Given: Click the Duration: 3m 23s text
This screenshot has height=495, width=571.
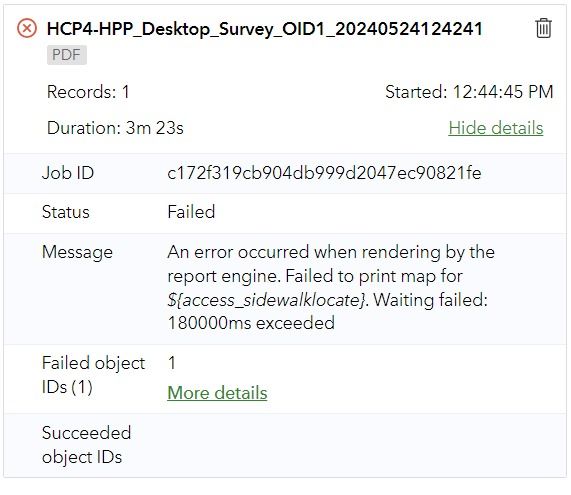Looking at the screenshot, I should 115,128.
